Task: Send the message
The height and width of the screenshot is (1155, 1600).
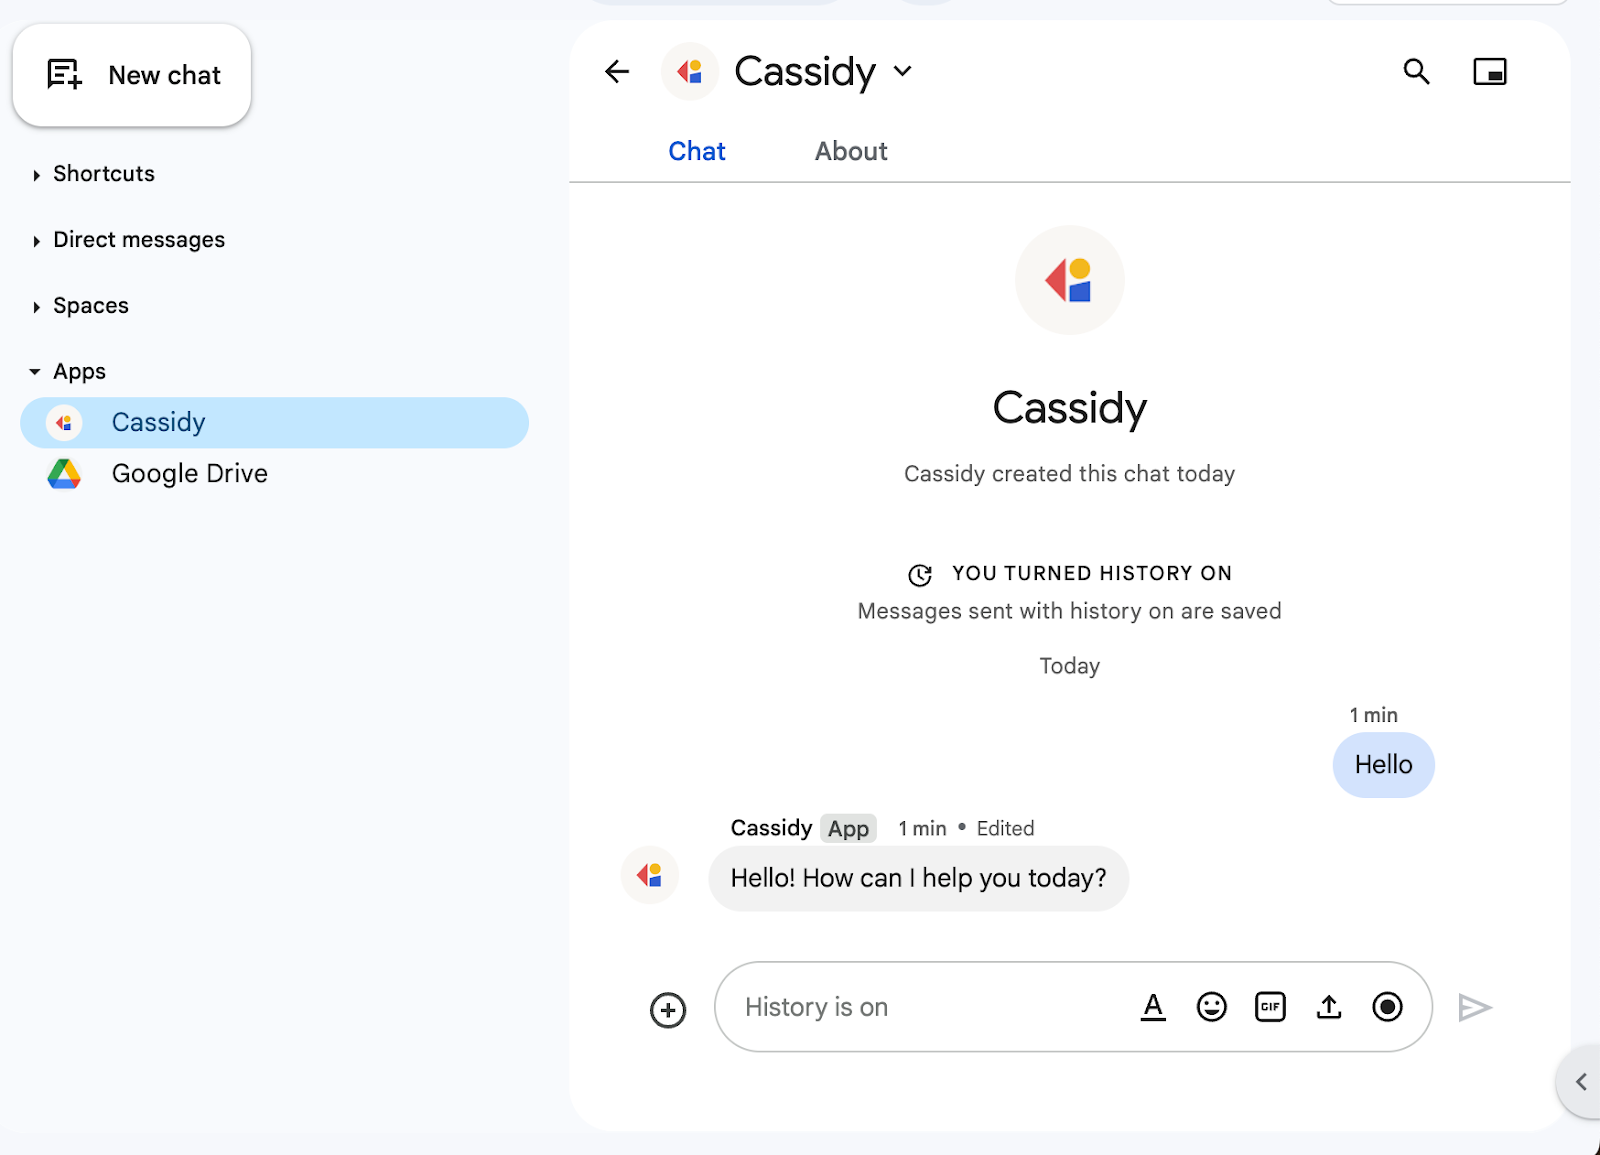Action: (1476, 1007)
